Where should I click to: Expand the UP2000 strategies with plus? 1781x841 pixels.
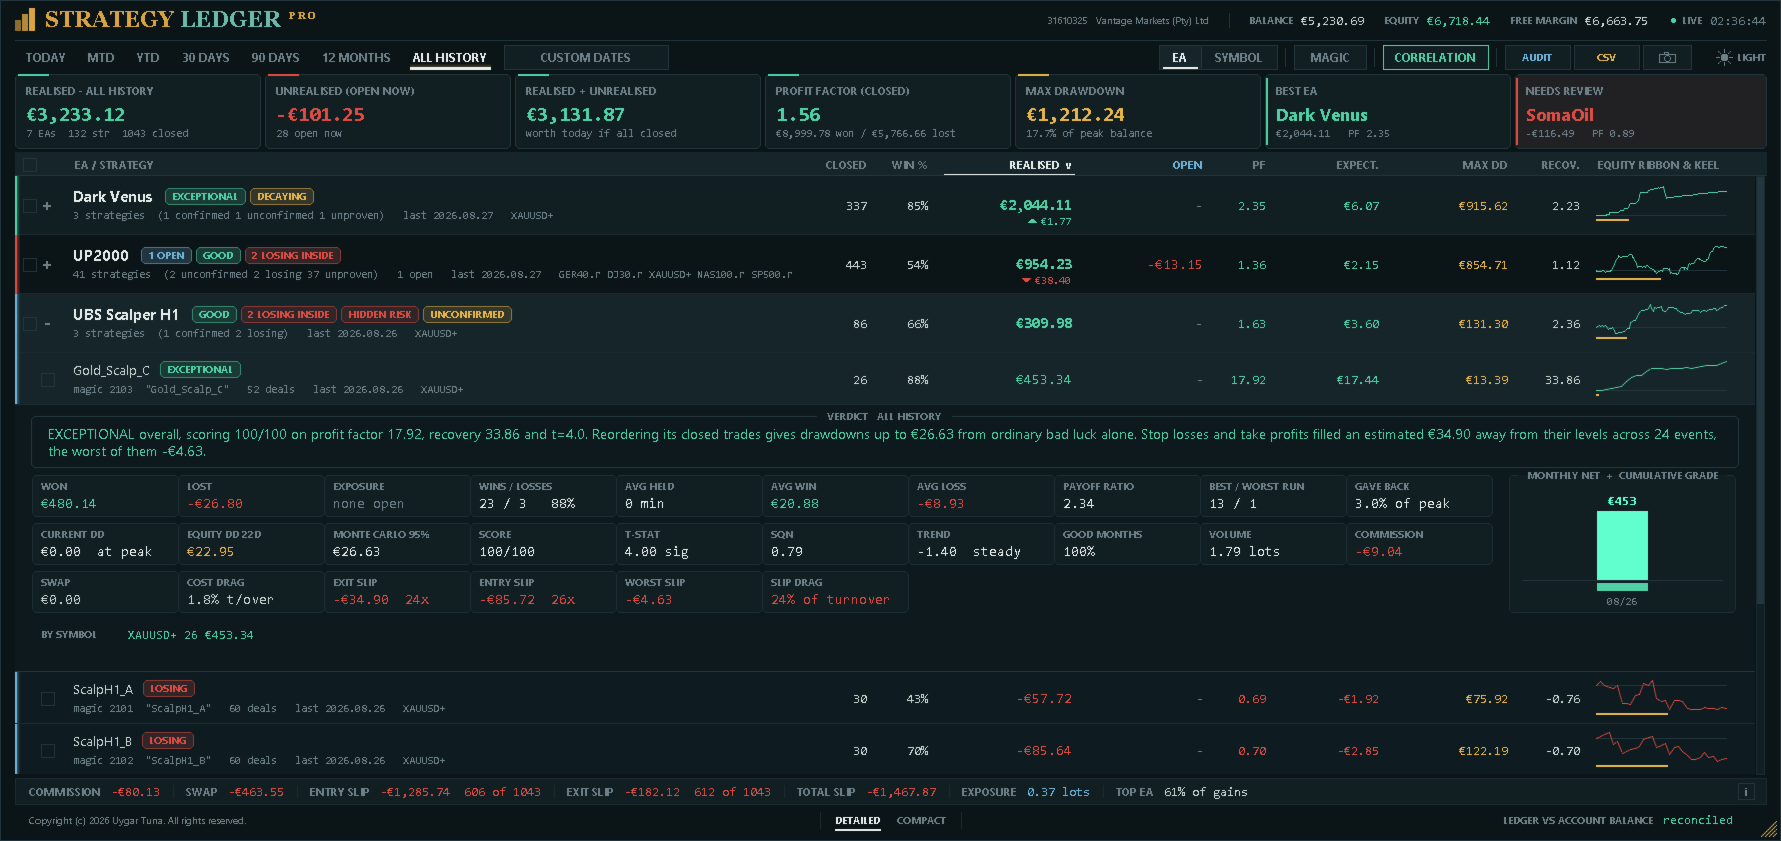pyautogui.click(x=47, y=265)
